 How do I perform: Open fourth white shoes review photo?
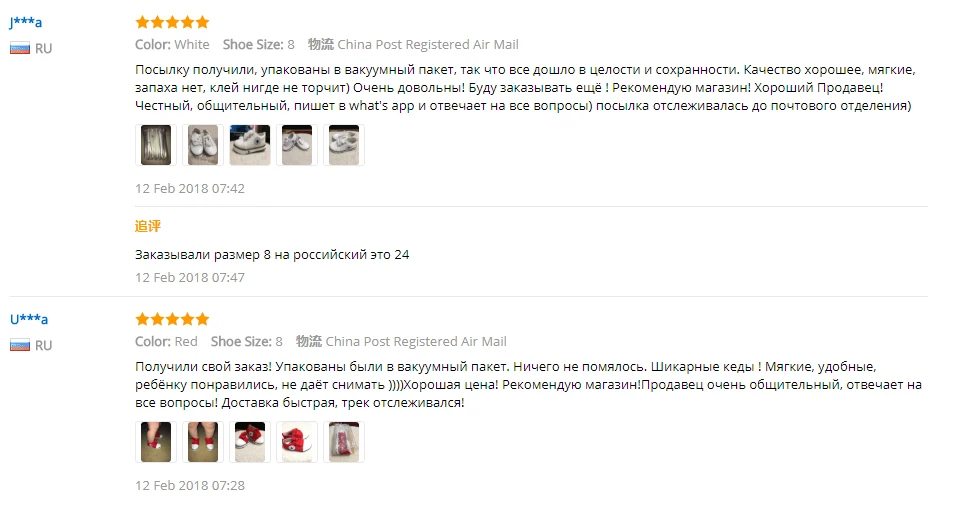point(297,145)
